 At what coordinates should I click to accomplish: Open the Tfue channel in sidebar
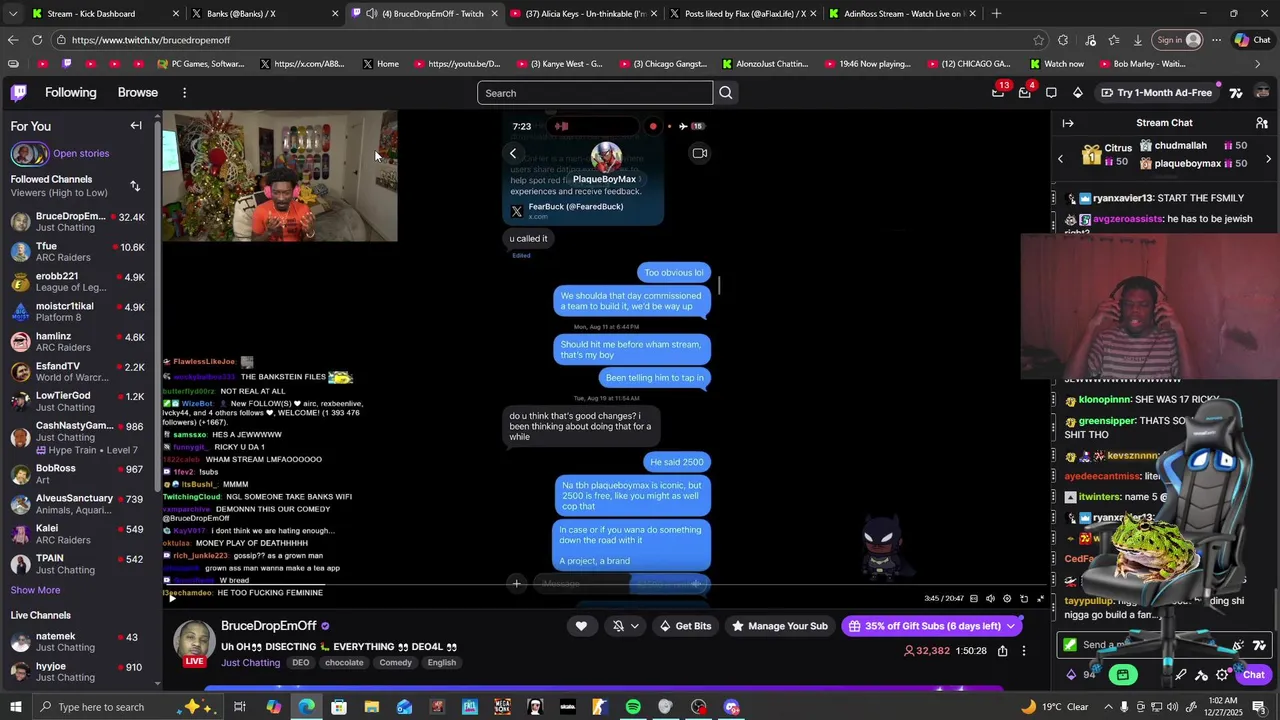pos(78,252)
